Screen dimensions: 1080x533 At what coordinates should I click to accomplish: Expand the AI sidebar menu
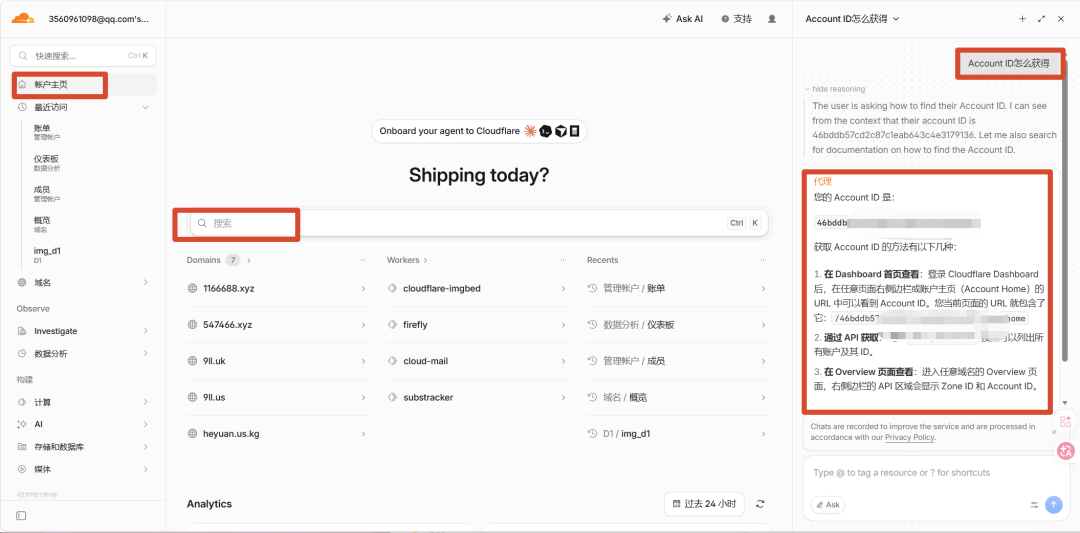pos(83,424)
